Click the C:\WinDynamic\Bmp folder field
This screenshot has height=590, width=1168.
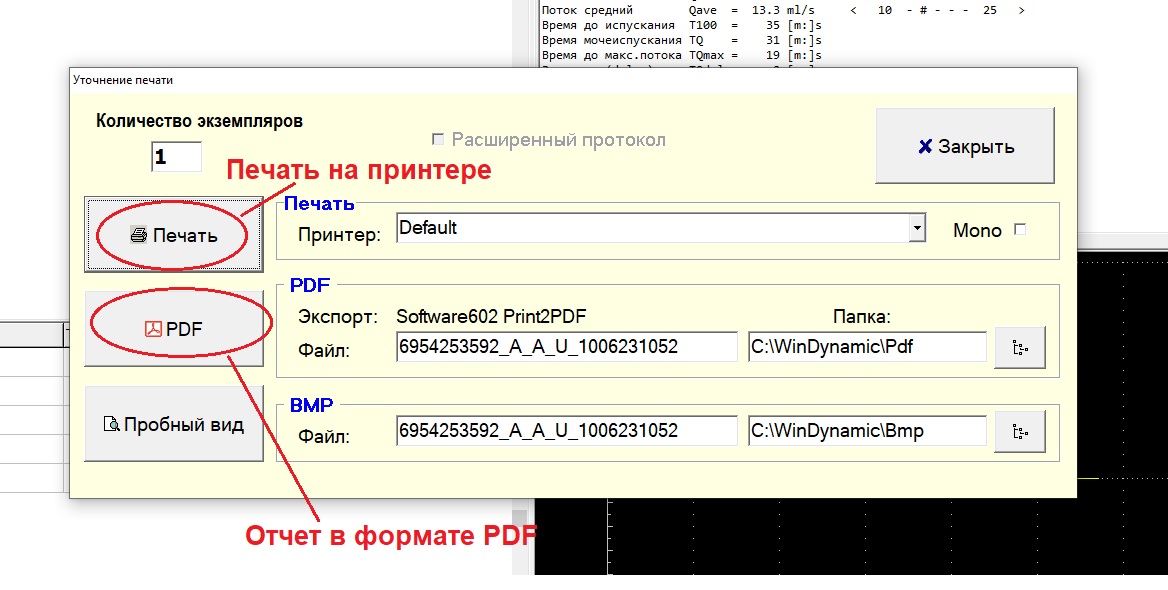866,431
